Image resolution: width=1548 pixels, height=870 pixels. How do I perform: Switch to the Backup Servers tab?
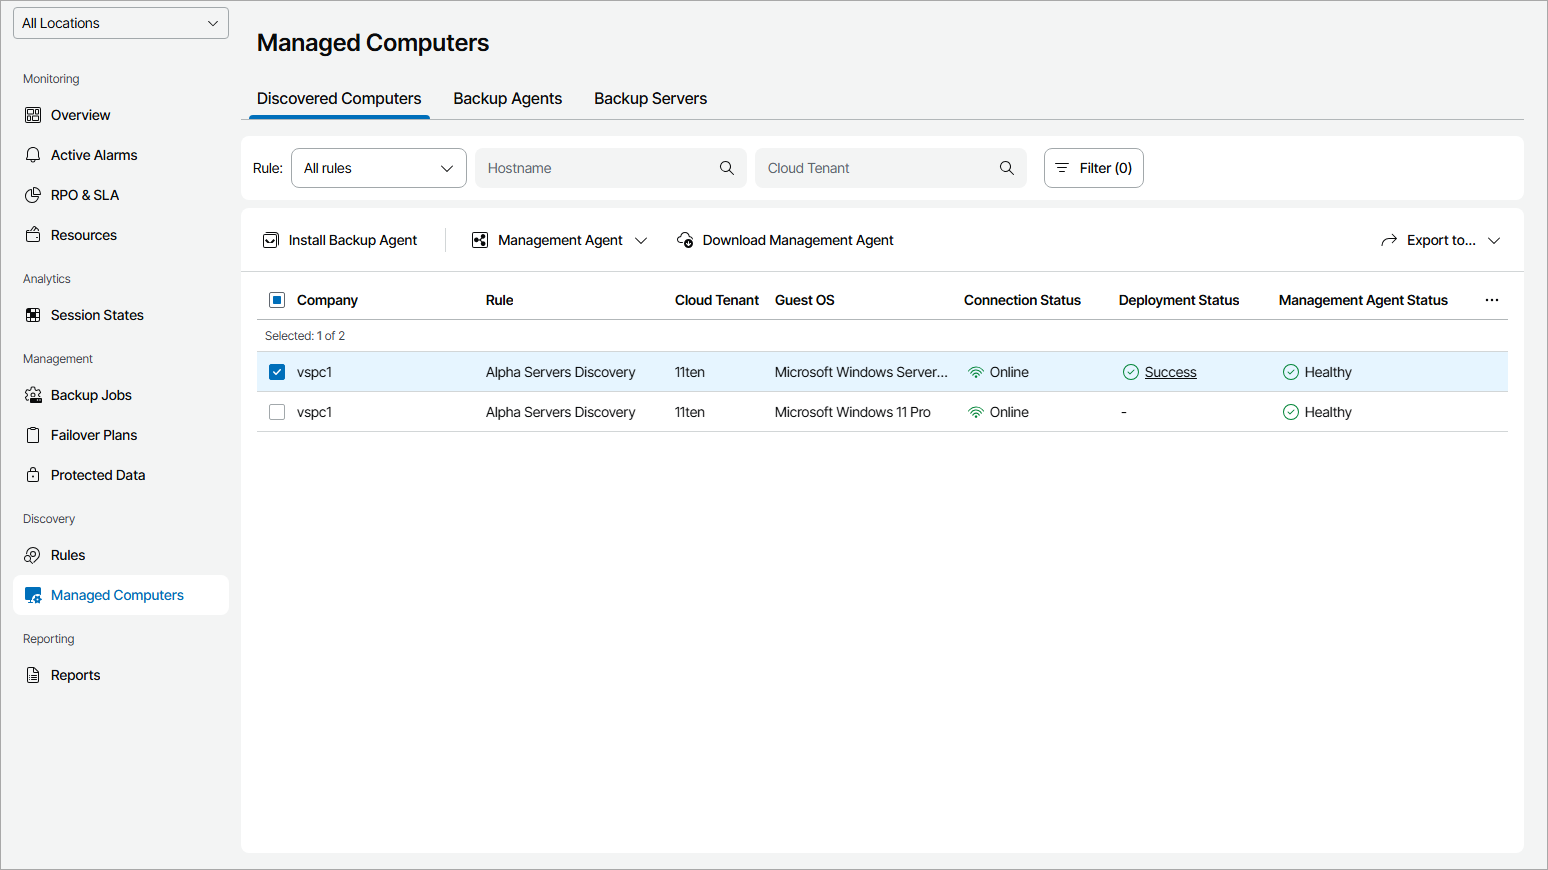tap(650, 98)
